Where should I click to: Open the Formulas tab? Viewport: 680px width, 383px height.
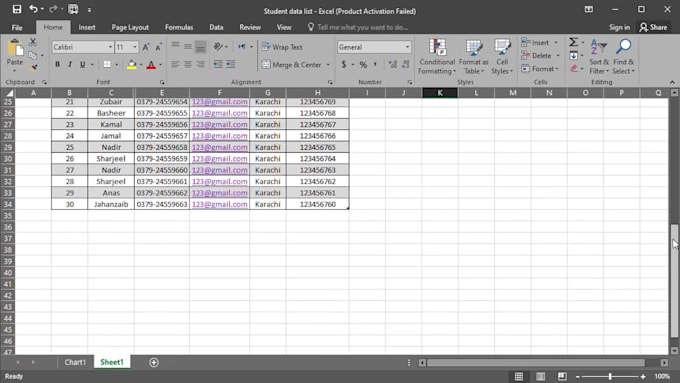[179, 27]
